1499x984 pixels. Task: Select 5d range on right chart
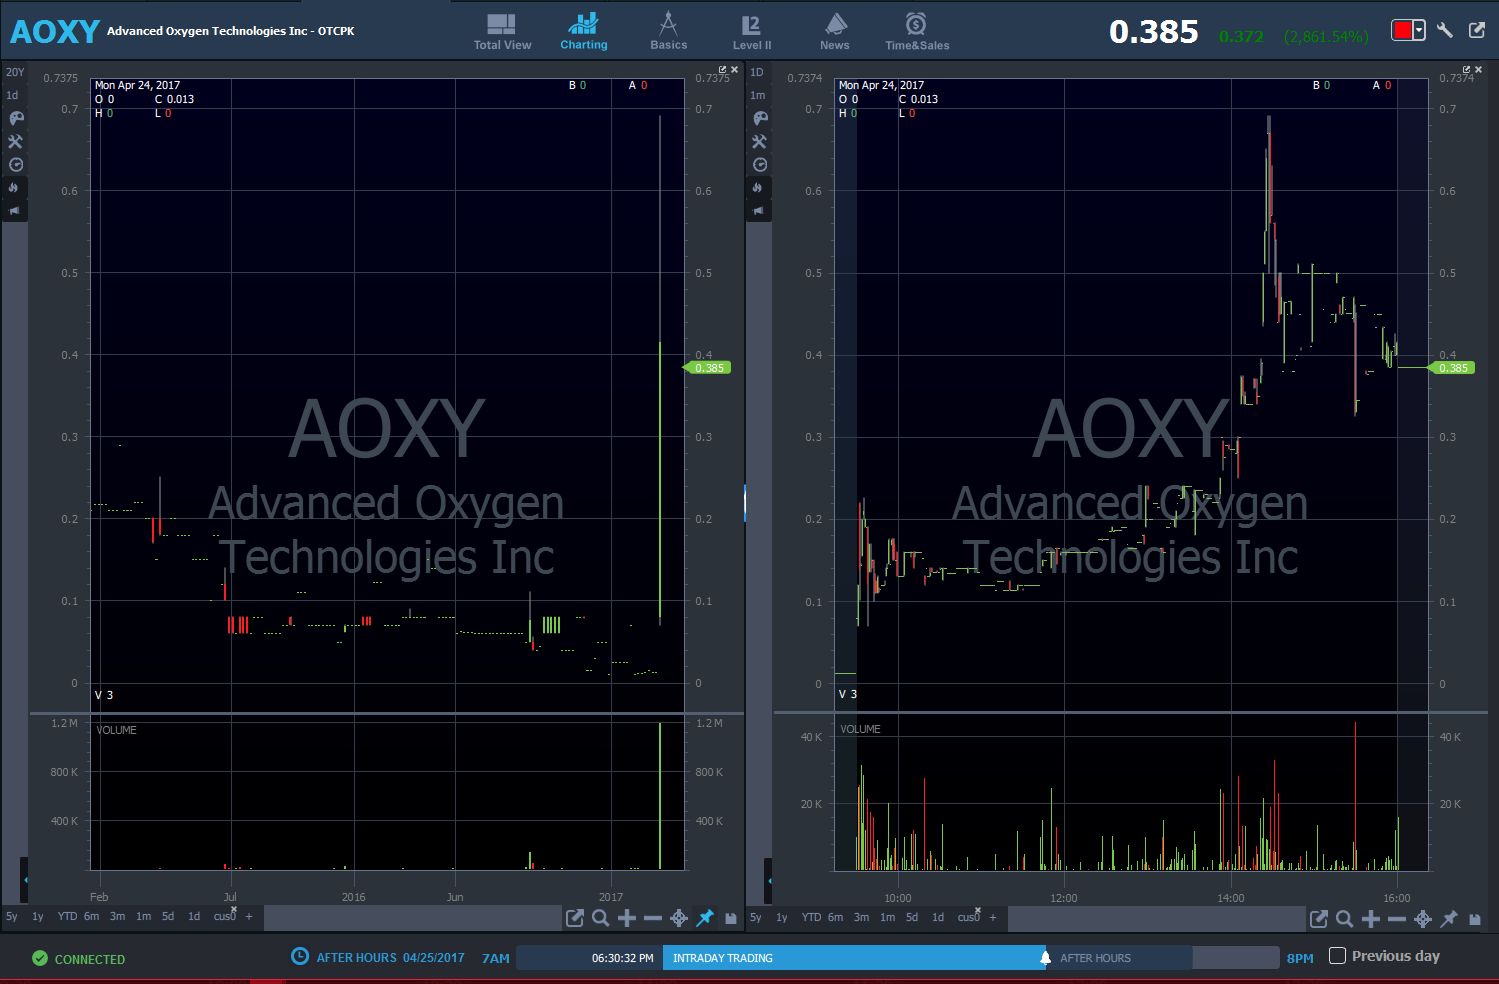912,917
